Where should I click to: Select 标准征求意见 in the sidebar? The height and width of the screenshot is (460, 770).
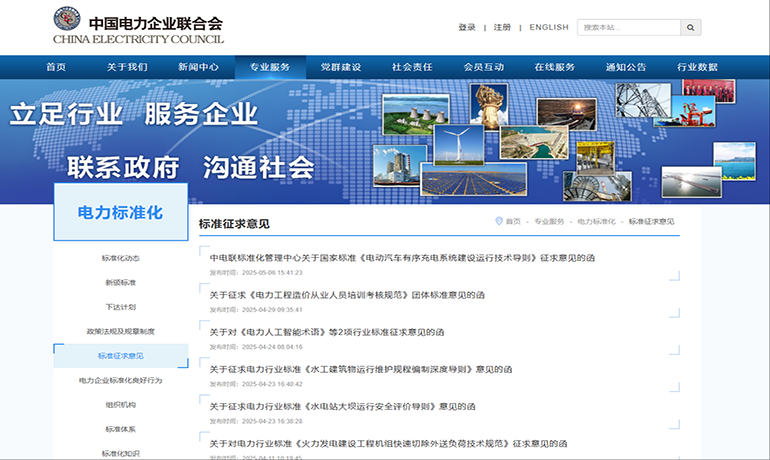click(121, 356)
